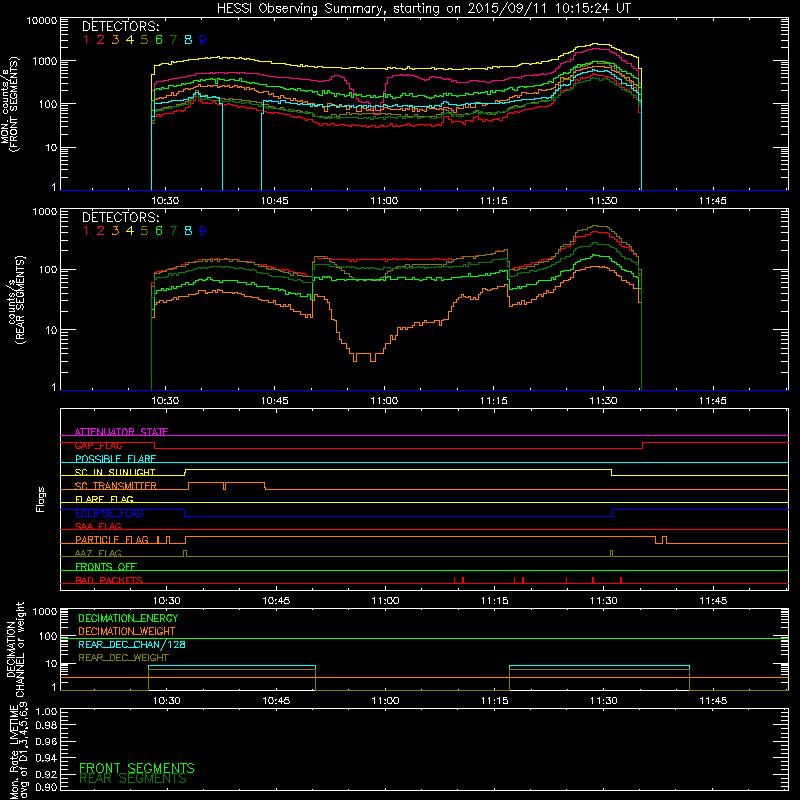
Task: Click the SAA_FLAG label
Action: tap(98, 526)
